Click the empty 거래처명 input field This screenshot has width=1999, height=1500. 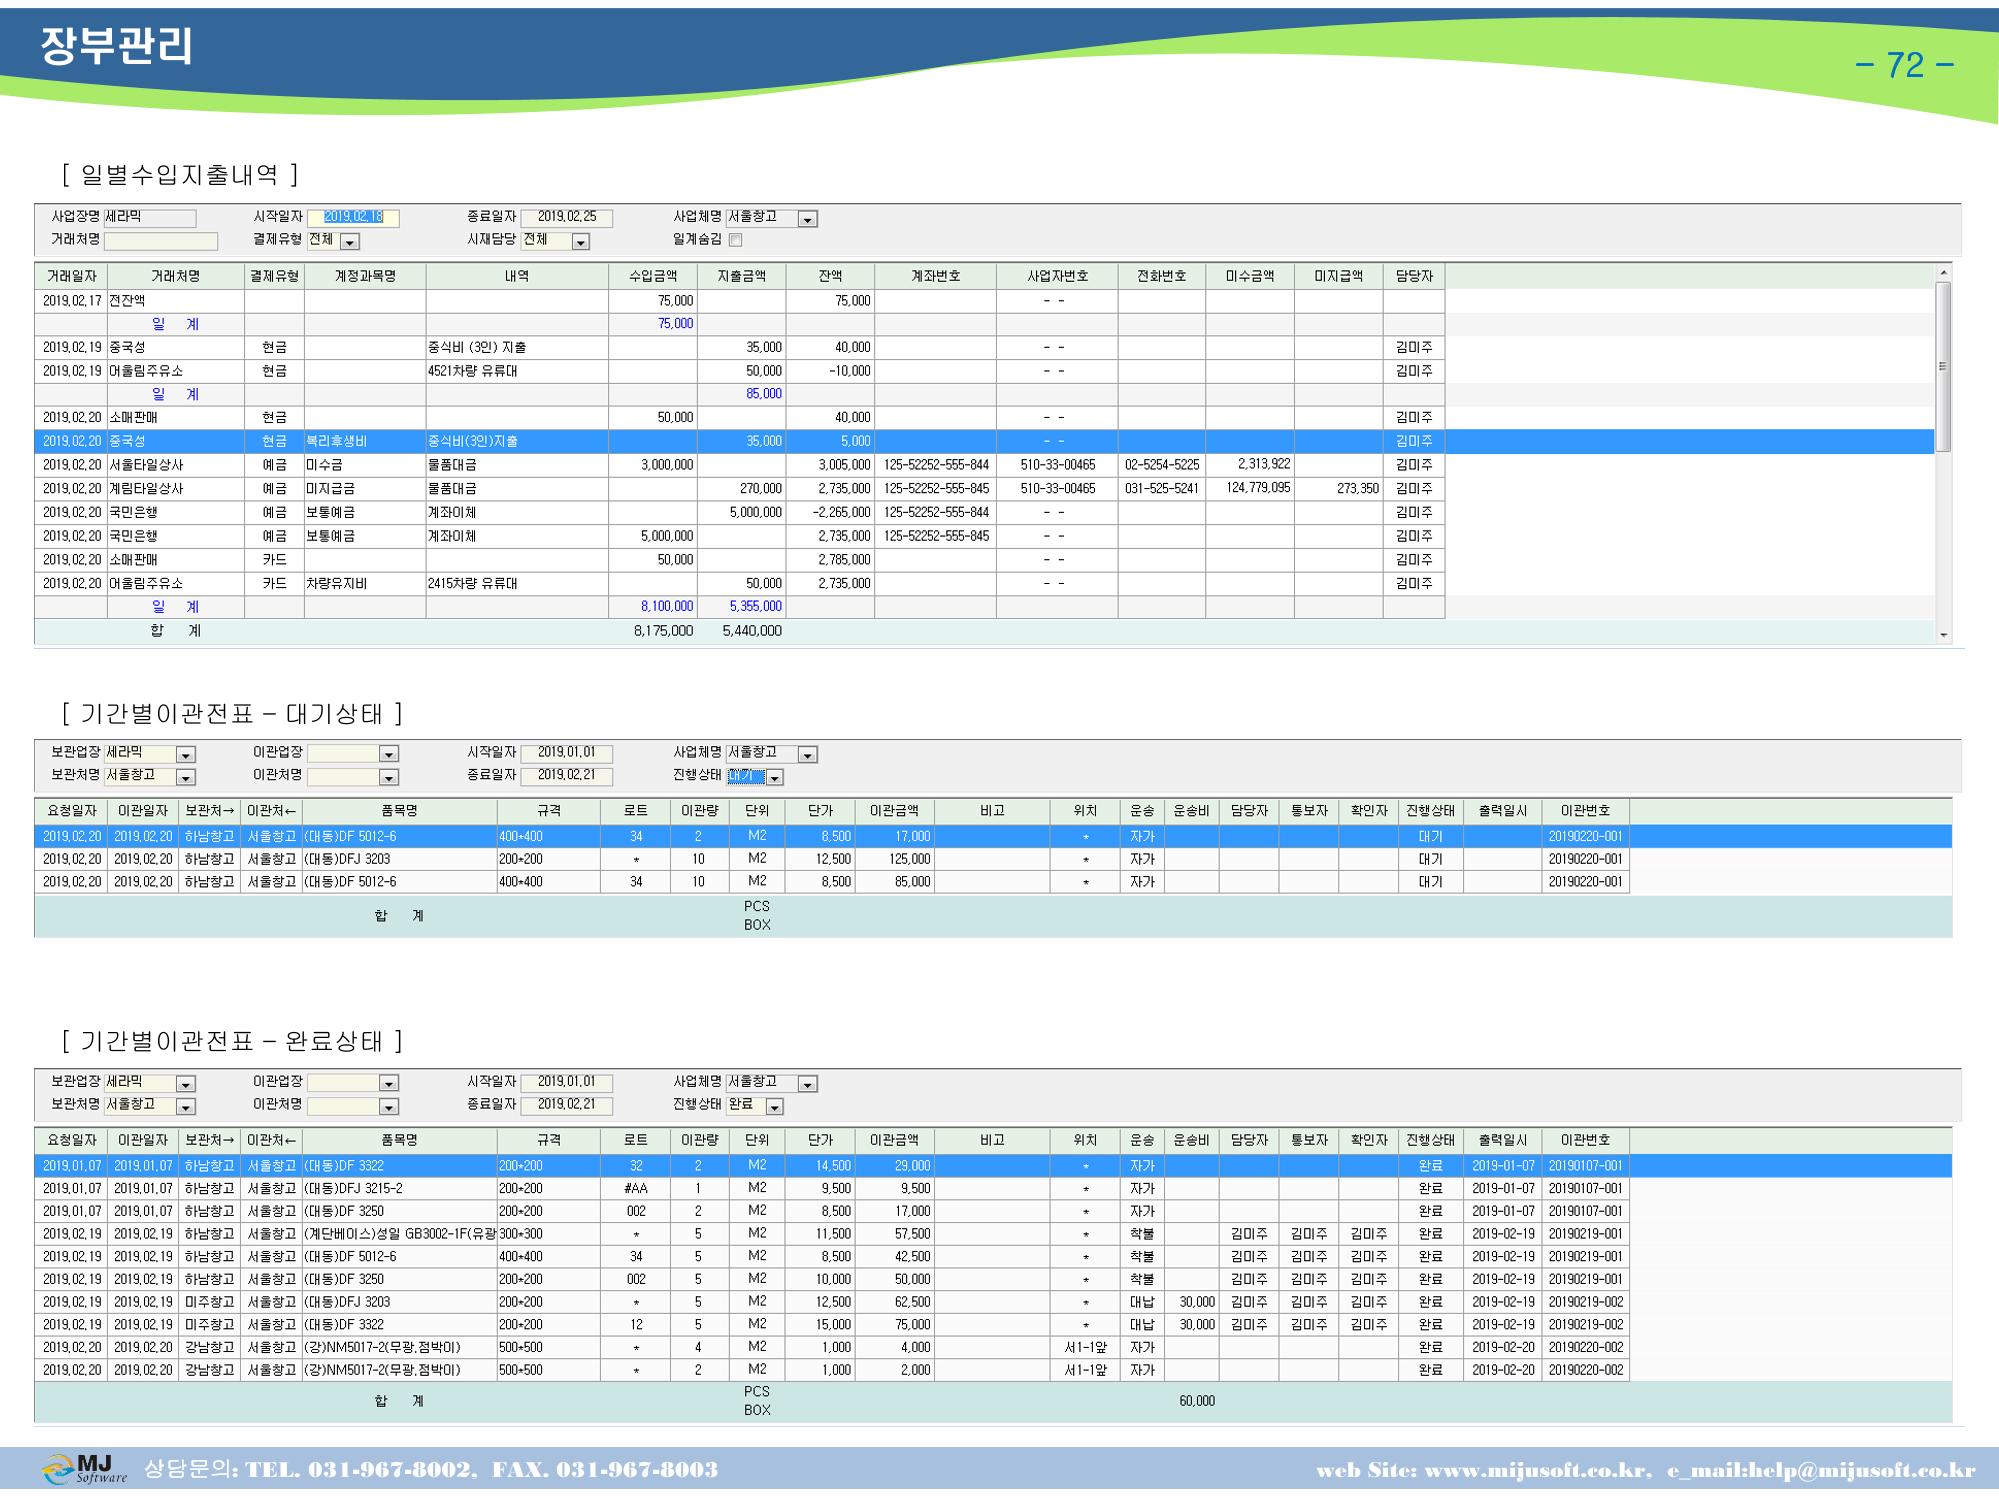tap(161, 241)
